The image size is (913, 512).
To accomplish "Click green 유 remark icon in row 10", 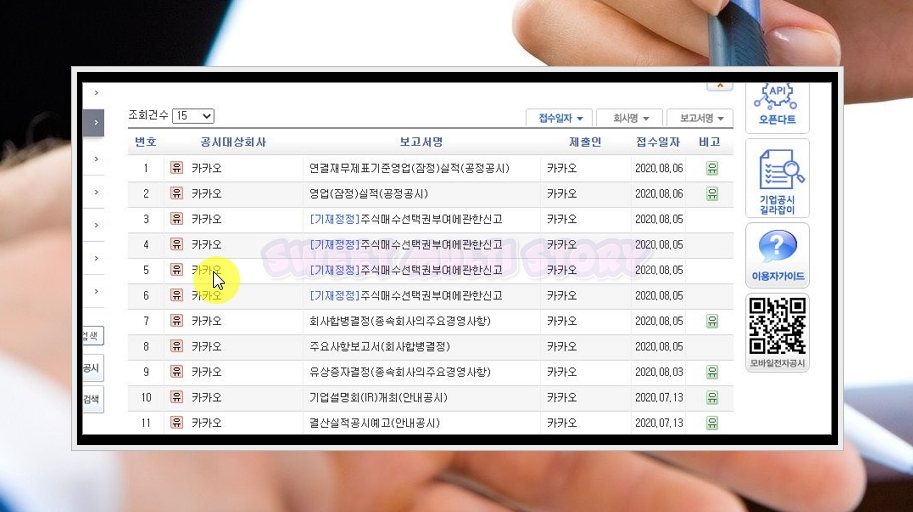I will click(712, 397).
